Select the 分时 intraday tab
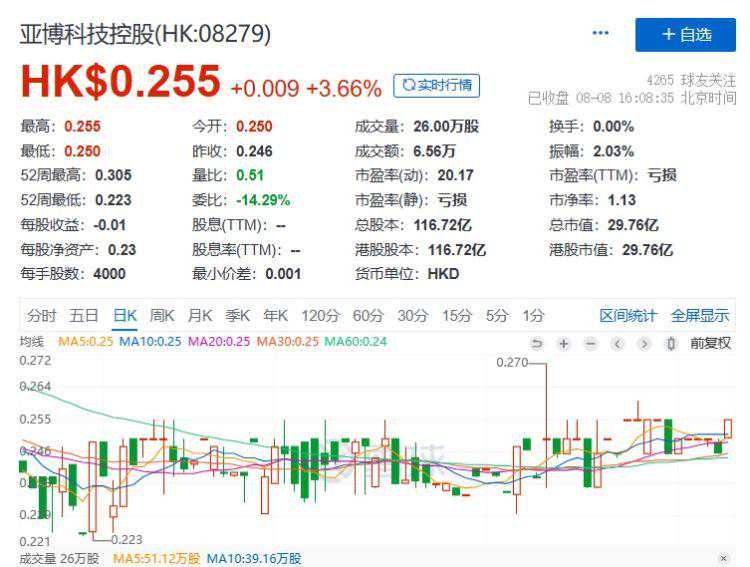The image size is (750, 567). 42,316
